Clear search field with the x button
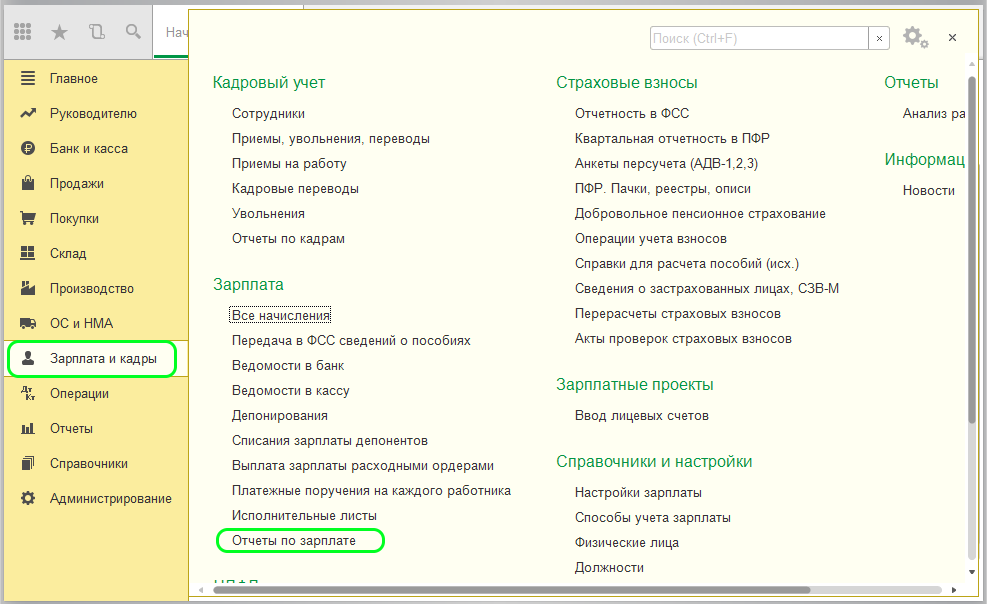This screenshot has width=987, height=604. pyautogui.click(x=879, y=38)
